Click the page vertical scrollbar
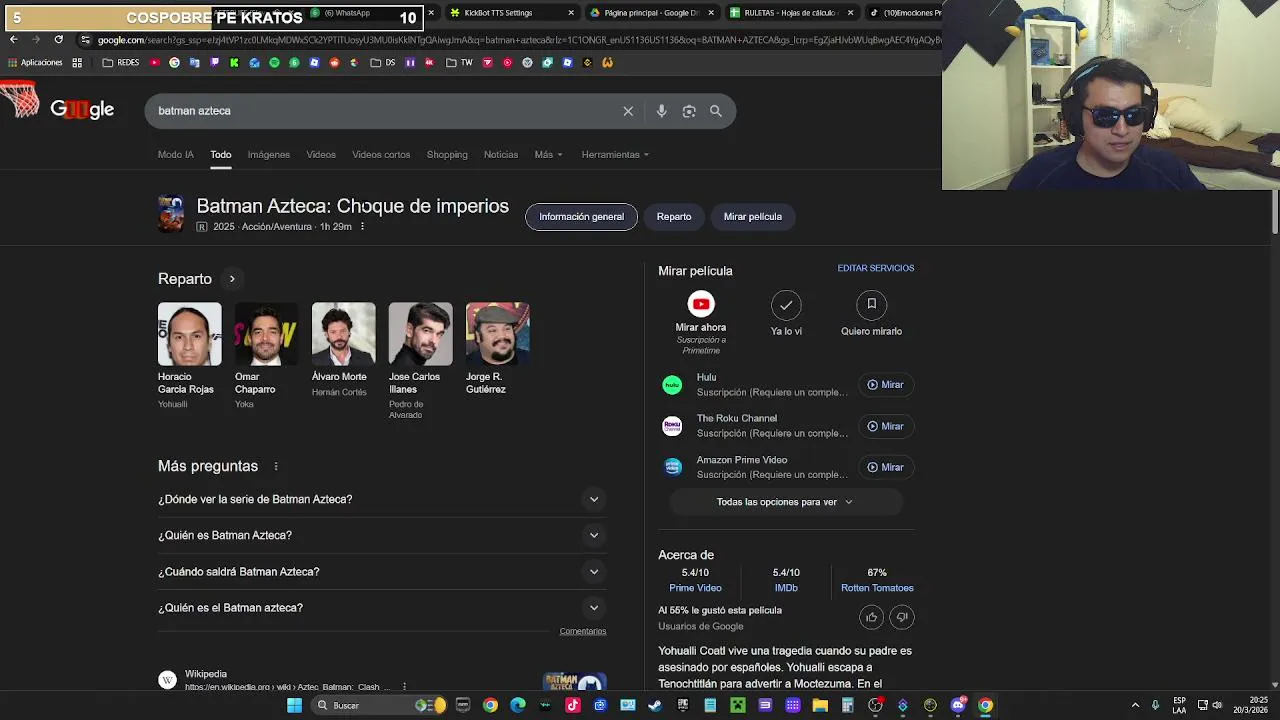The image size is (1280, 720). [x=1275, y=210]
